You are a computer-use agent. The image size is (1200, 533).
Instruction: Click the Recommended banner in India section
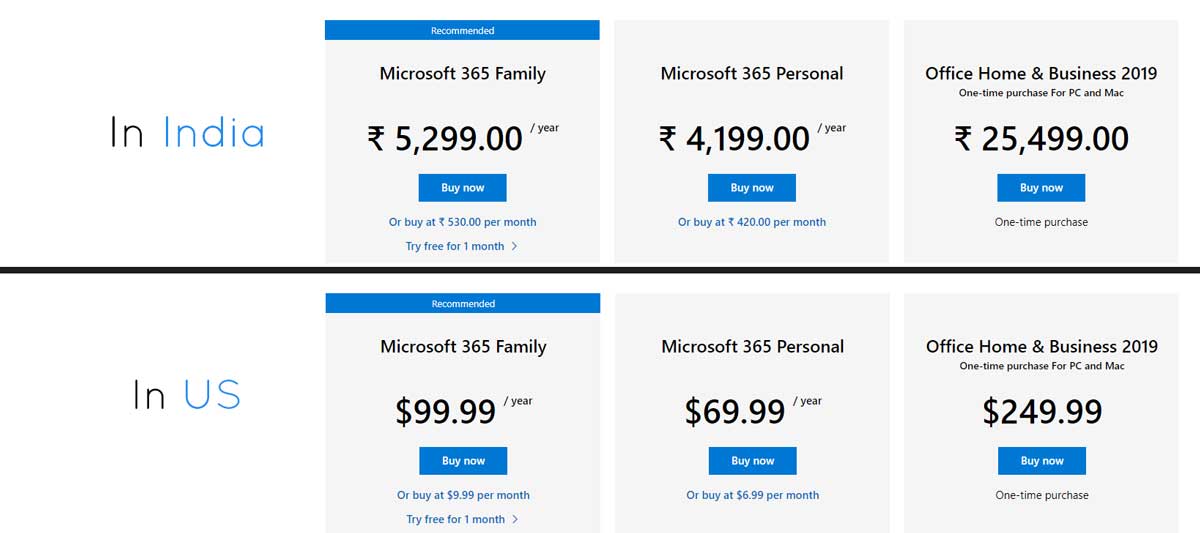[x=462, y=31]
